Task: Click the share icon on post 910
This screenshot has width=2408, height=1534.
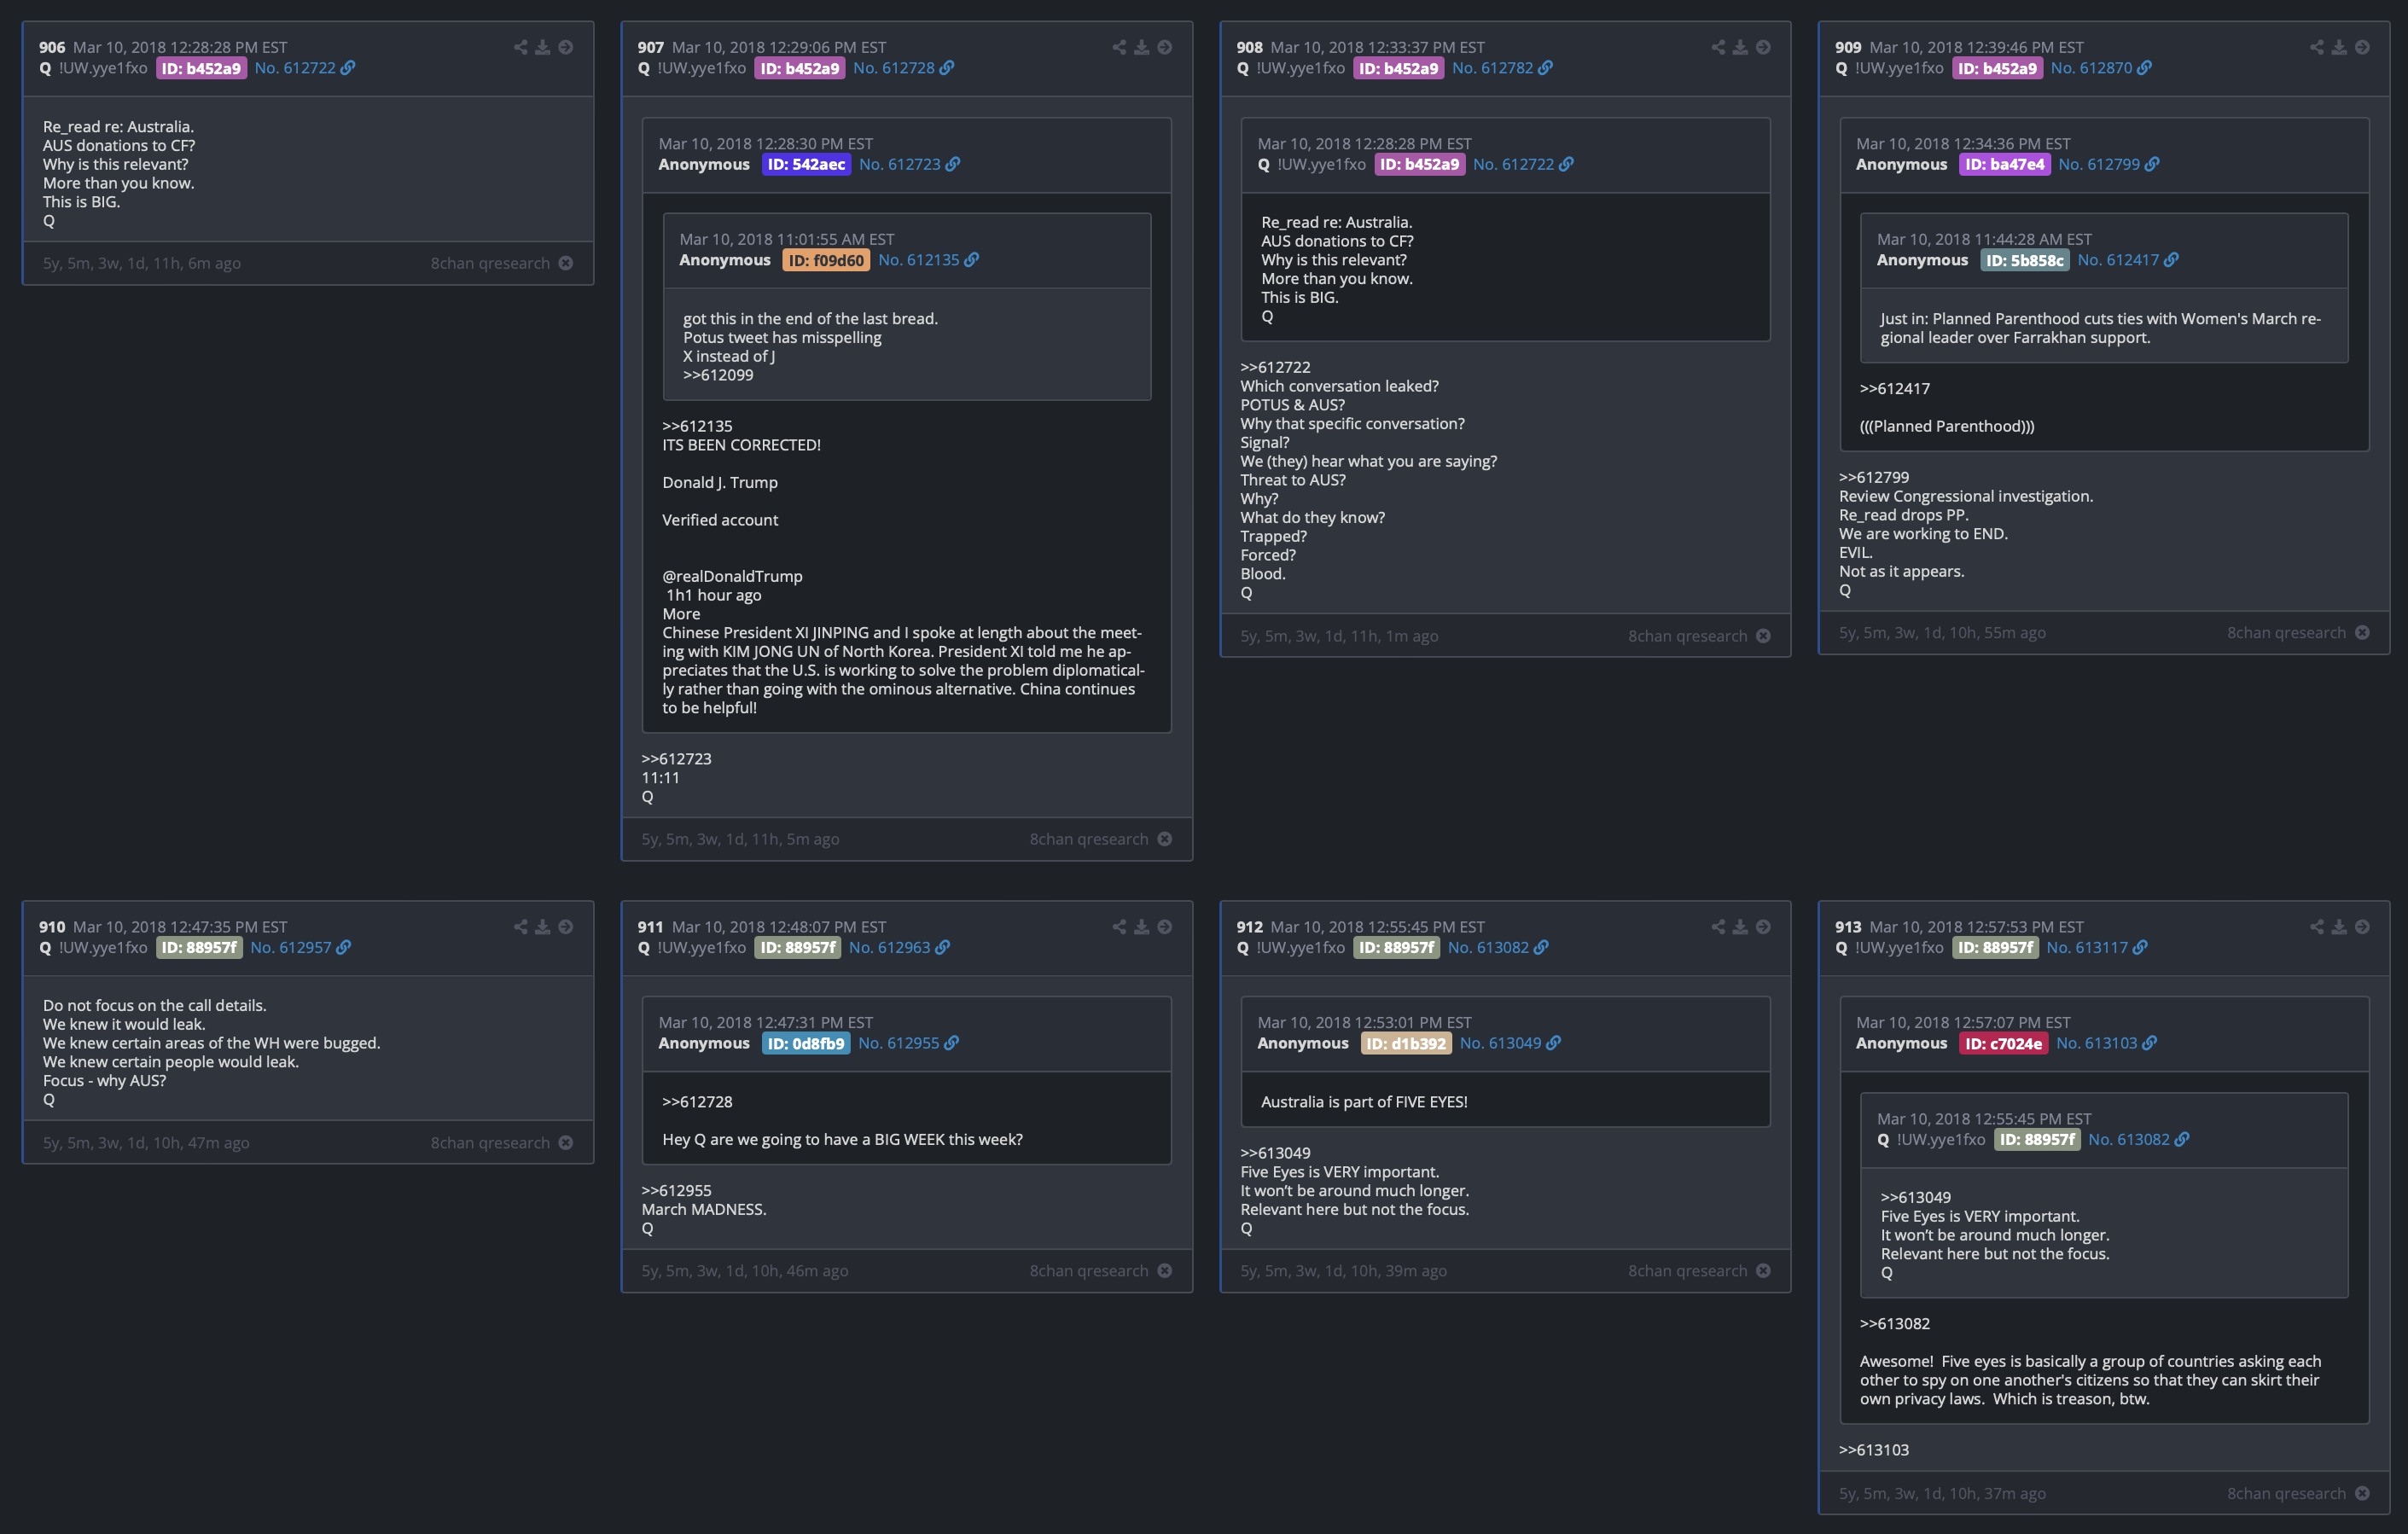Action: (520, 927)
